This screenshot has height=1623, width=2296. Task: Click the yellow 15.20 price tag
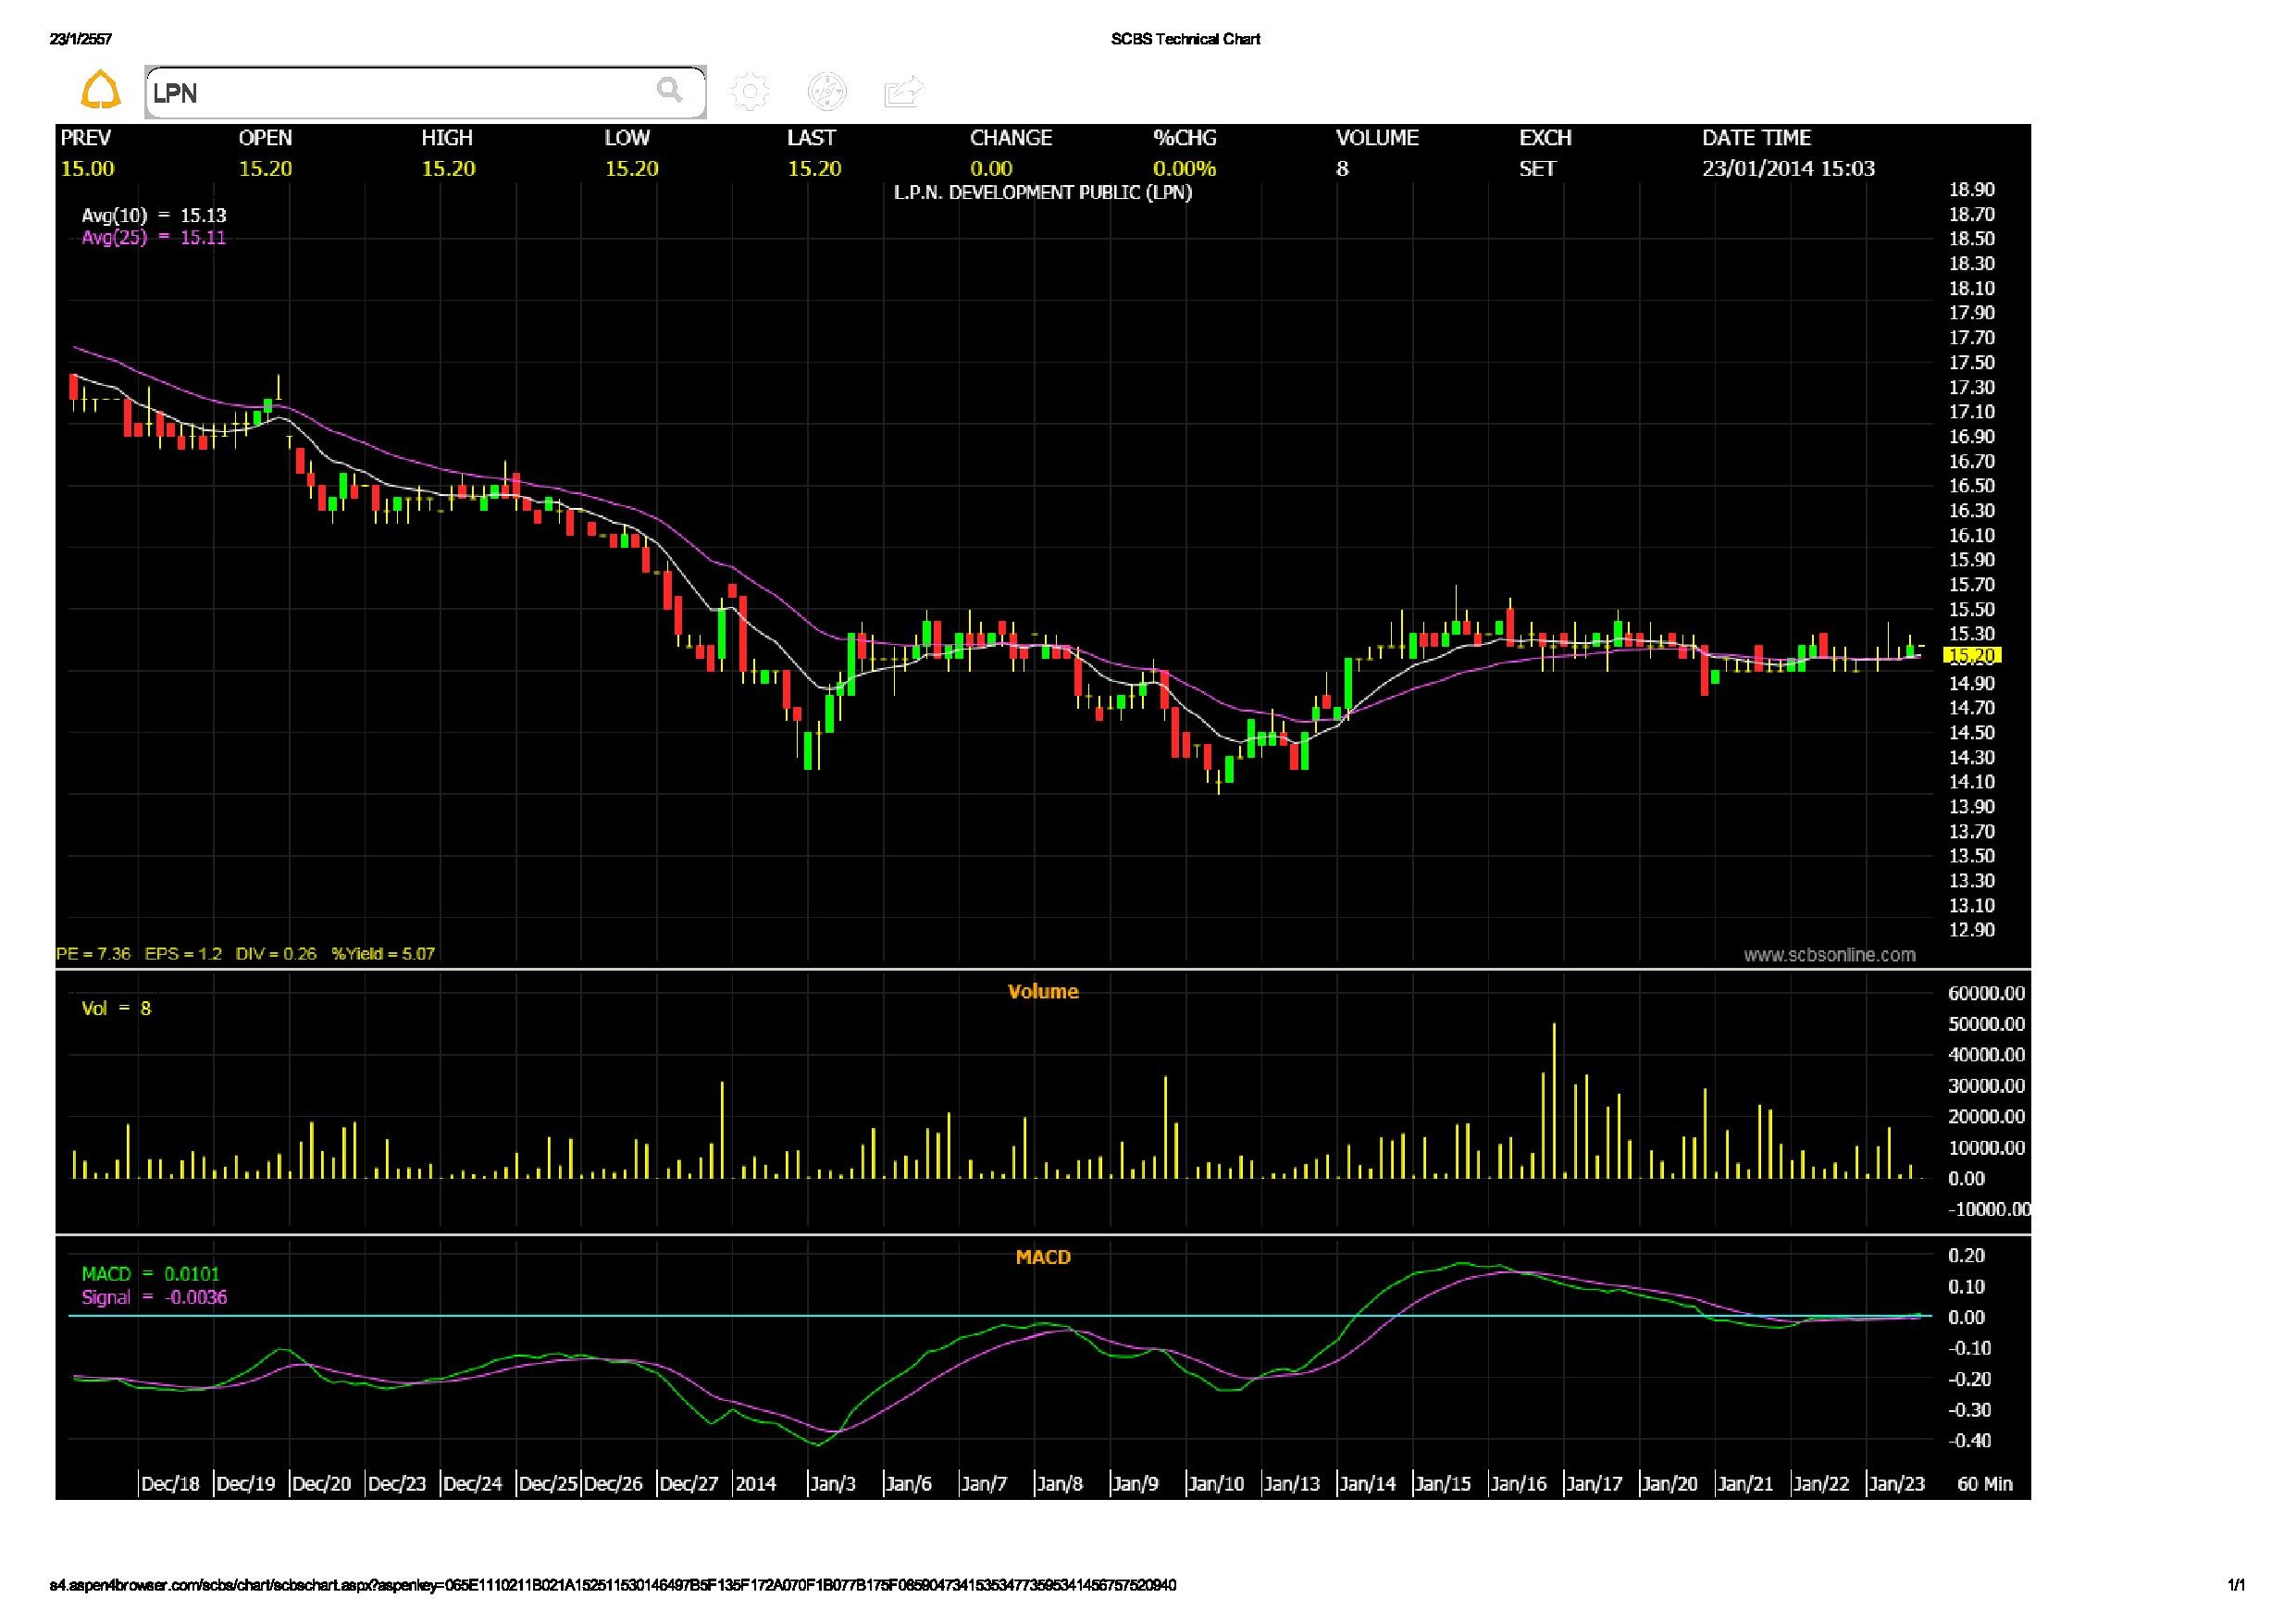pos(1971,656)
